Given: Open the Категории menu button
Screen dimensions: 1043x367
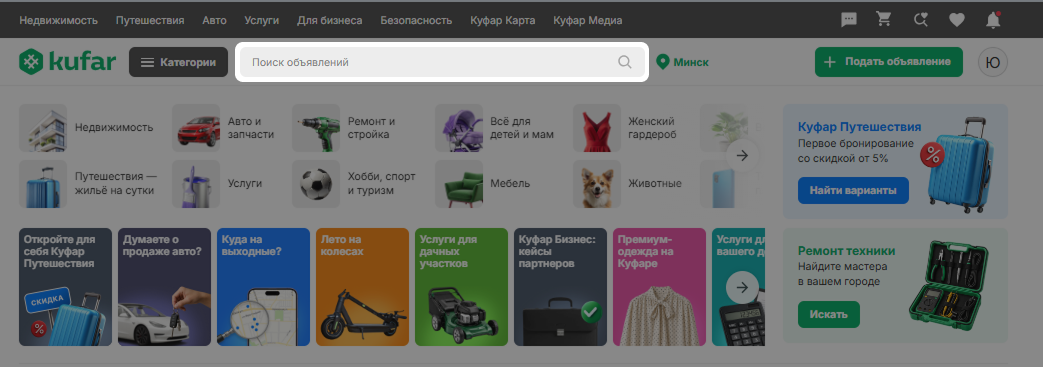Looking at the screenshot, I should click(178, 62).
